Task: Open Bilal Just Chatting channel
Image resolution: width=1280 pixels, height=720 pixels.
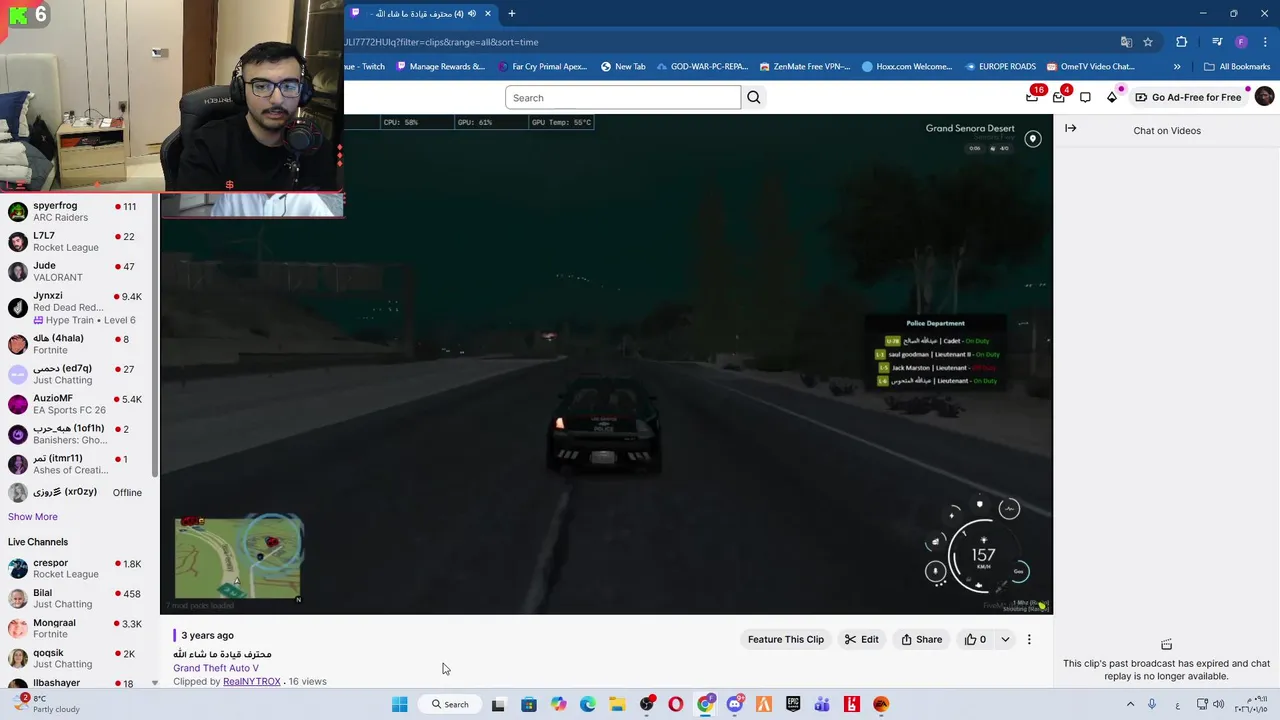Action: pos(78,598)
